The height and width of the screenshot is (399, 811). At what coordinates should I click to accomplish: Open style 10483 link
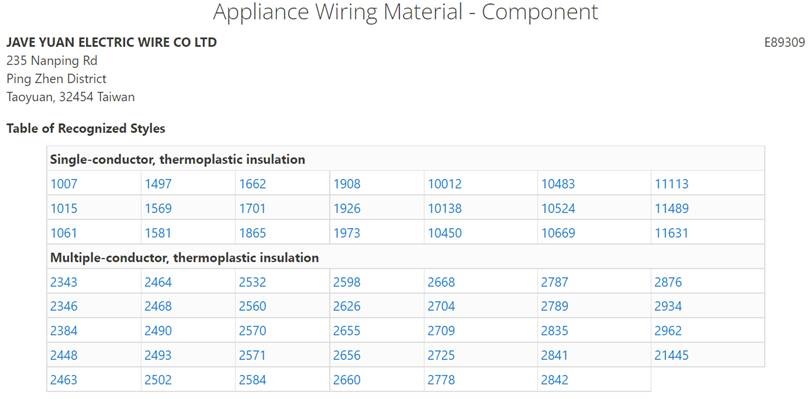pos(558,184)
